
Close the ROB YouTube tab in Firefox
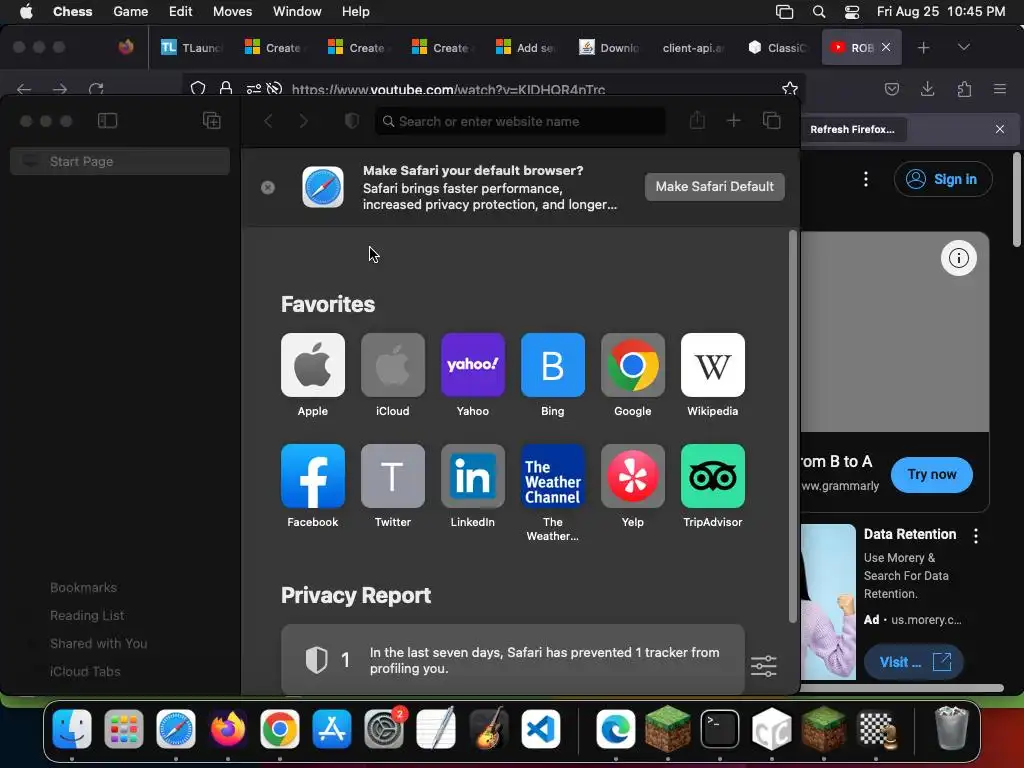[886, 47]
